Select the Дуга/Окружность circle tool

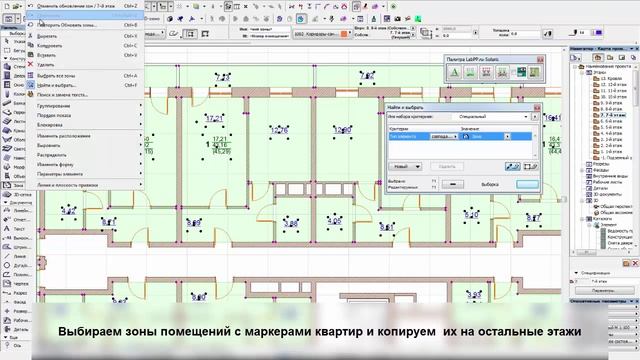point(16,265)
